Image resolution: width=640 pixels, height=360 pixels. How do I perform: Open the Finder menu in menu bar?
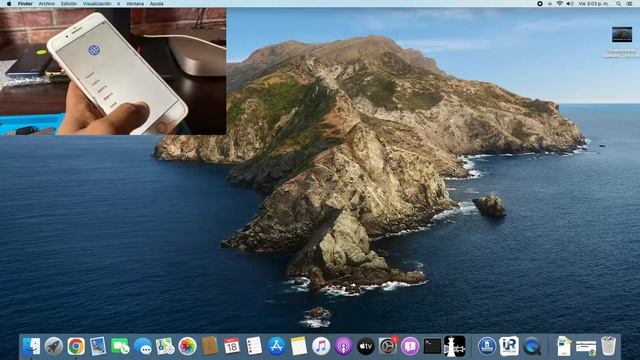click(x=25, y=4)
